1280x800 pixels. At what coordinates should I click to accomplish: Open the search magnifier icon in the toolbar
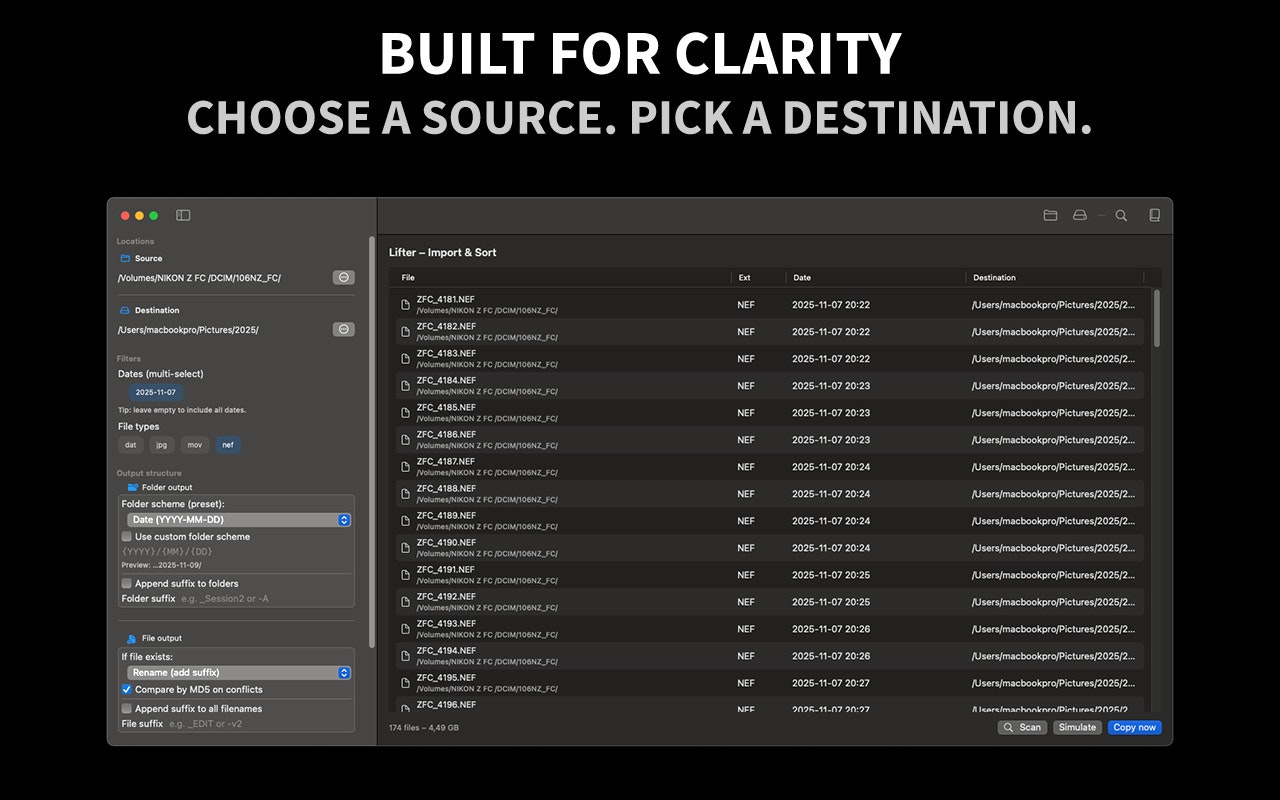1121,215
